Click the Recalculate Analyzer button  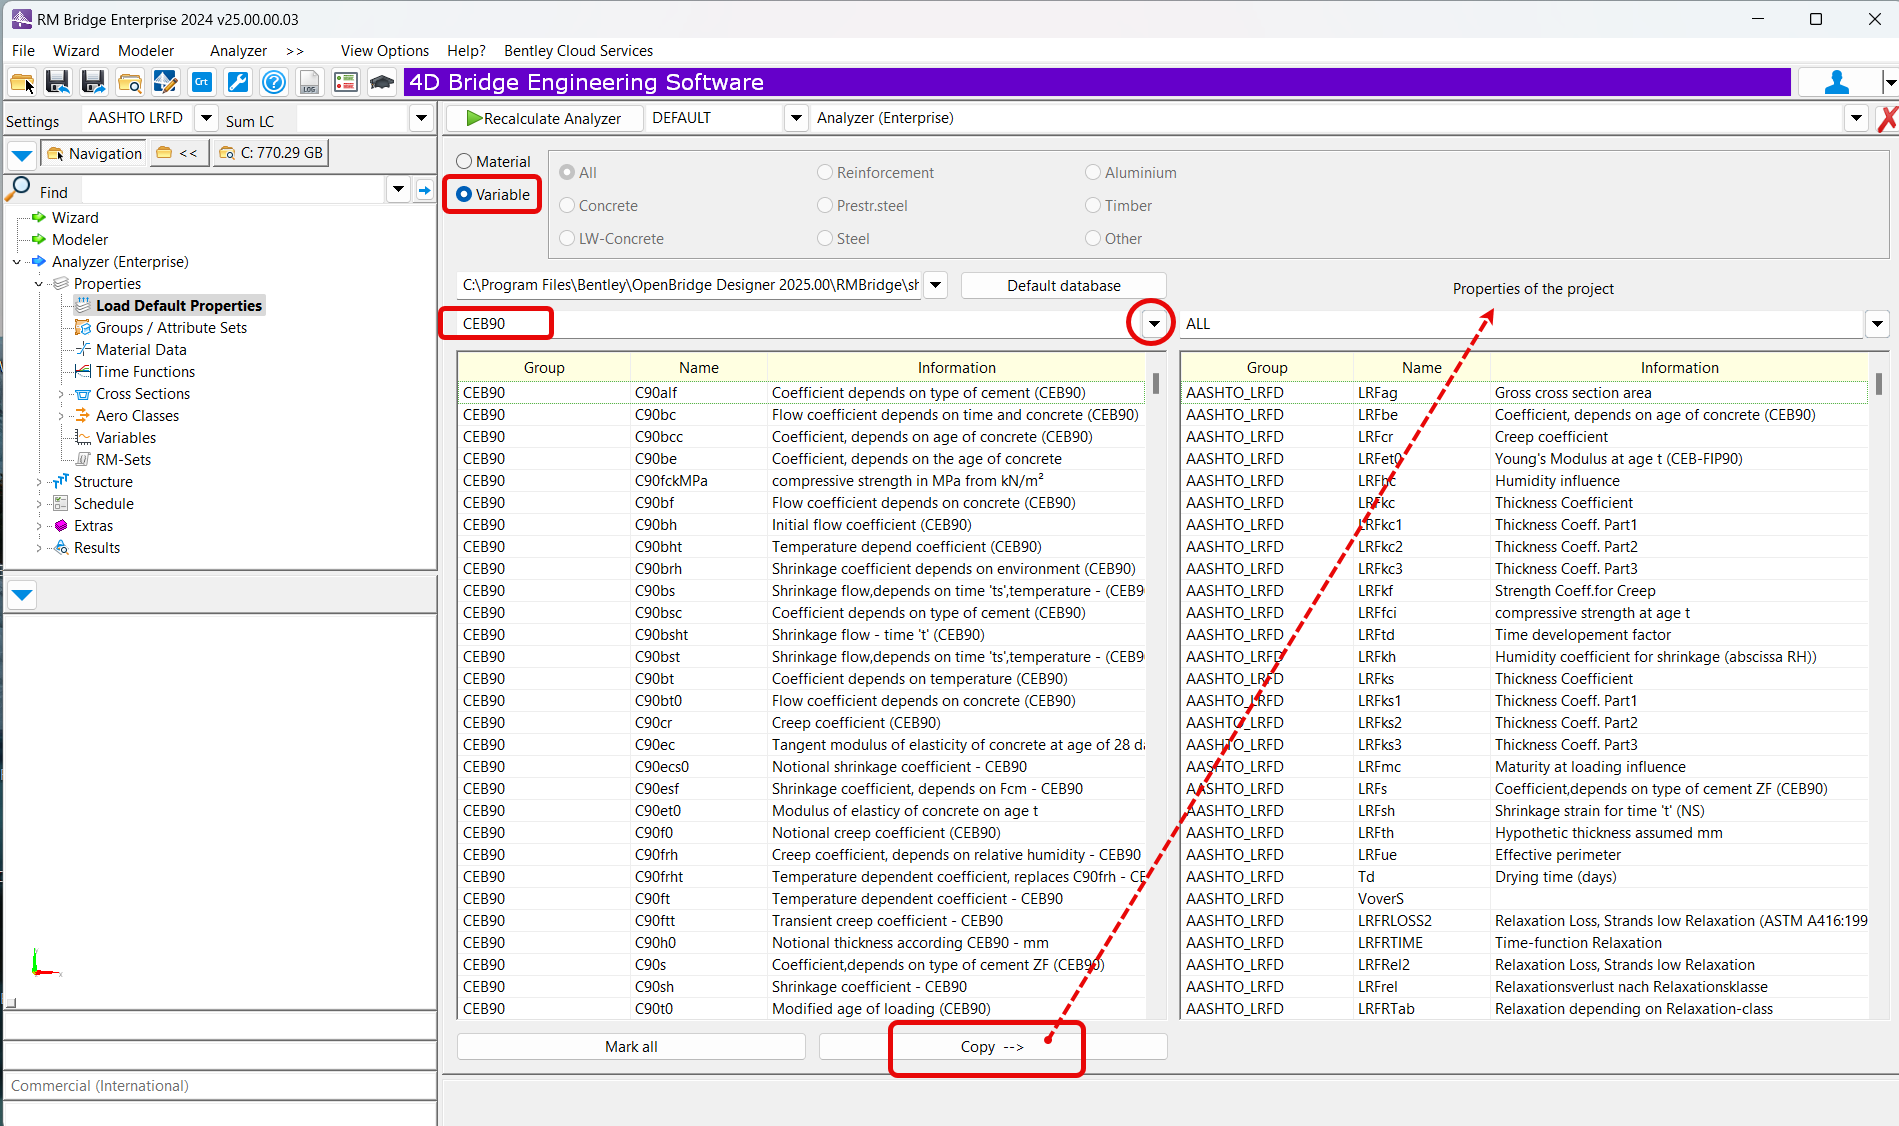[x=543, y=118]
